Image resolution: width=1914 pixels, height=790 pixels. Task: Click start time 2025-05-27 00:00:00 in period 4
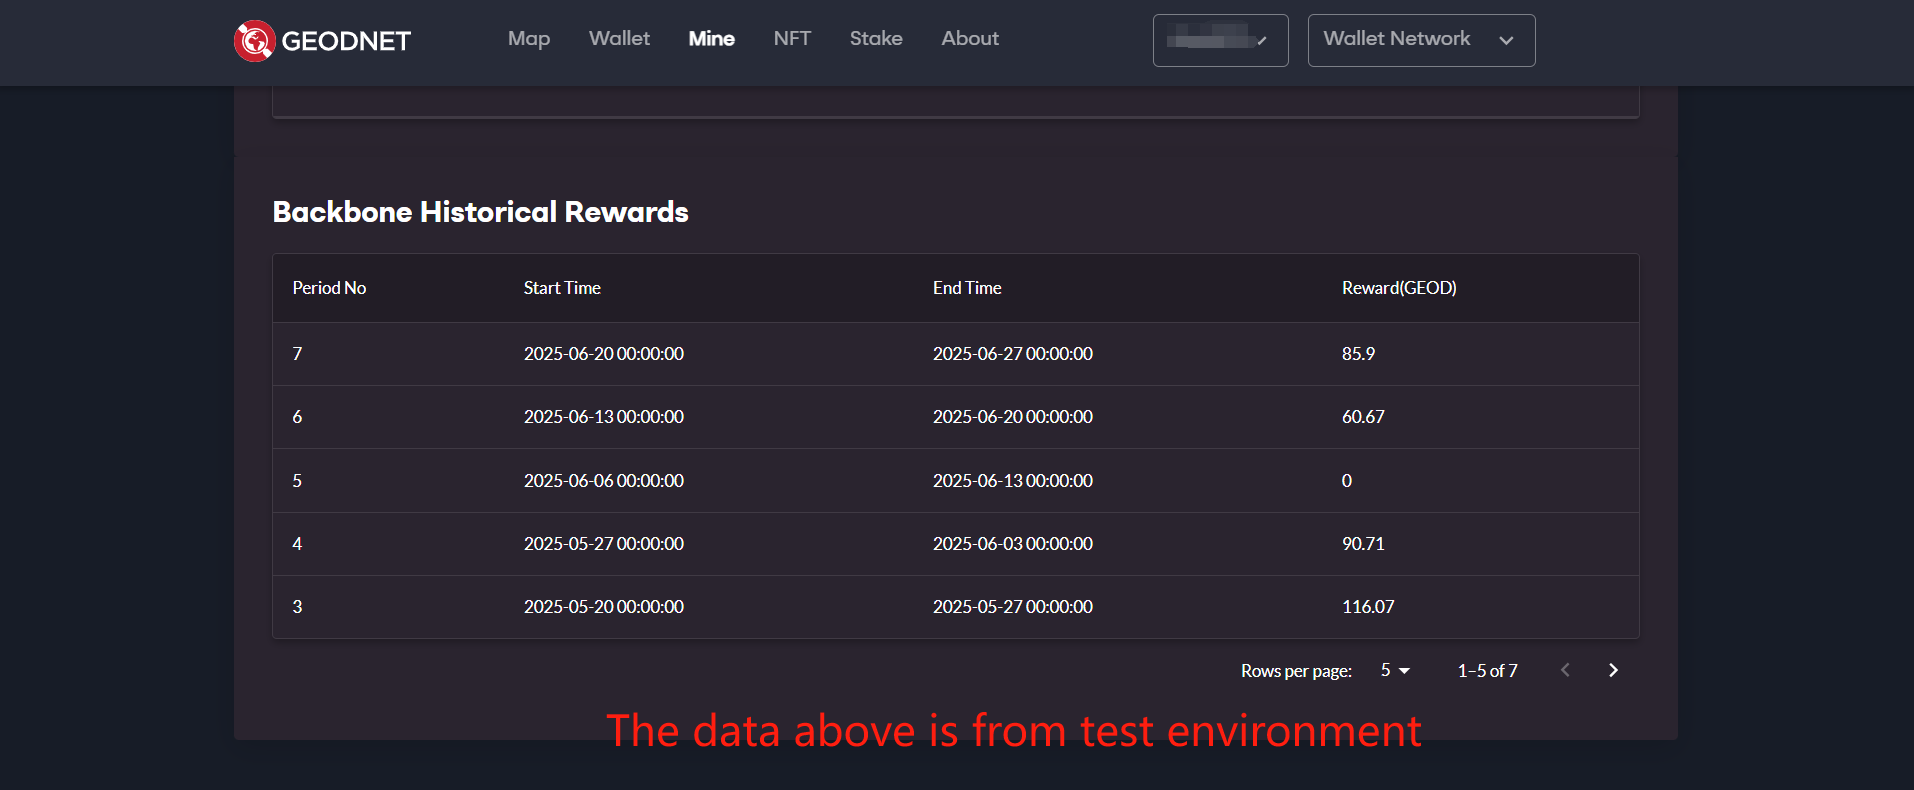point(604,544)
